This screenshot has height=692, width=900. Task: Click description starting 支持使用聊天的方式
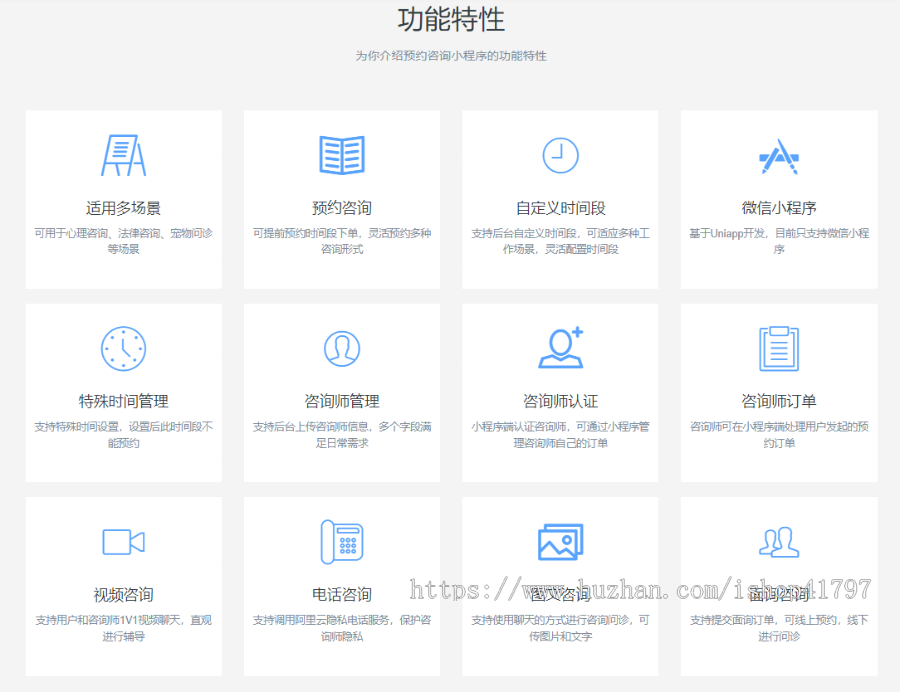point(561,628)
